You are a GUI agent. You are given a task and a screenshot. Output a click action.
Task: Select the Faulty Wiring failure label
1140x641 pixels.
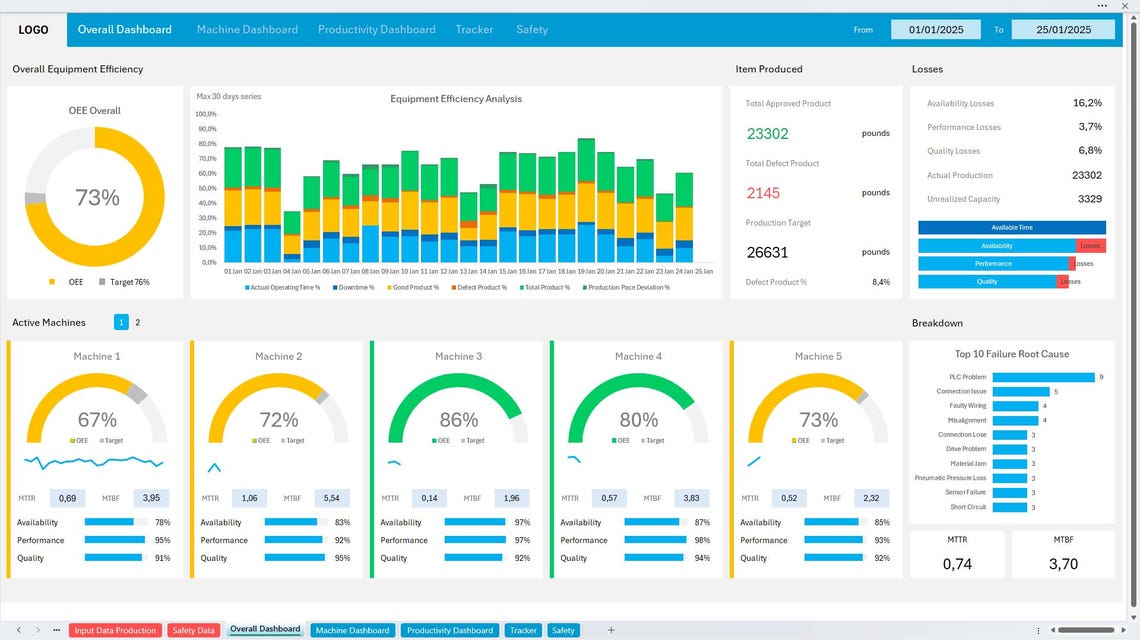968,406
